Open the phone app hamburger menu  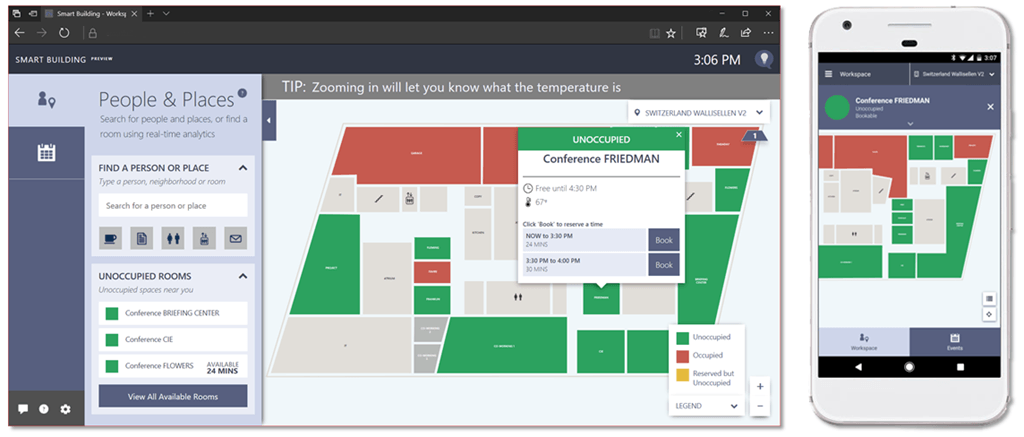click(x=828, y=75)
